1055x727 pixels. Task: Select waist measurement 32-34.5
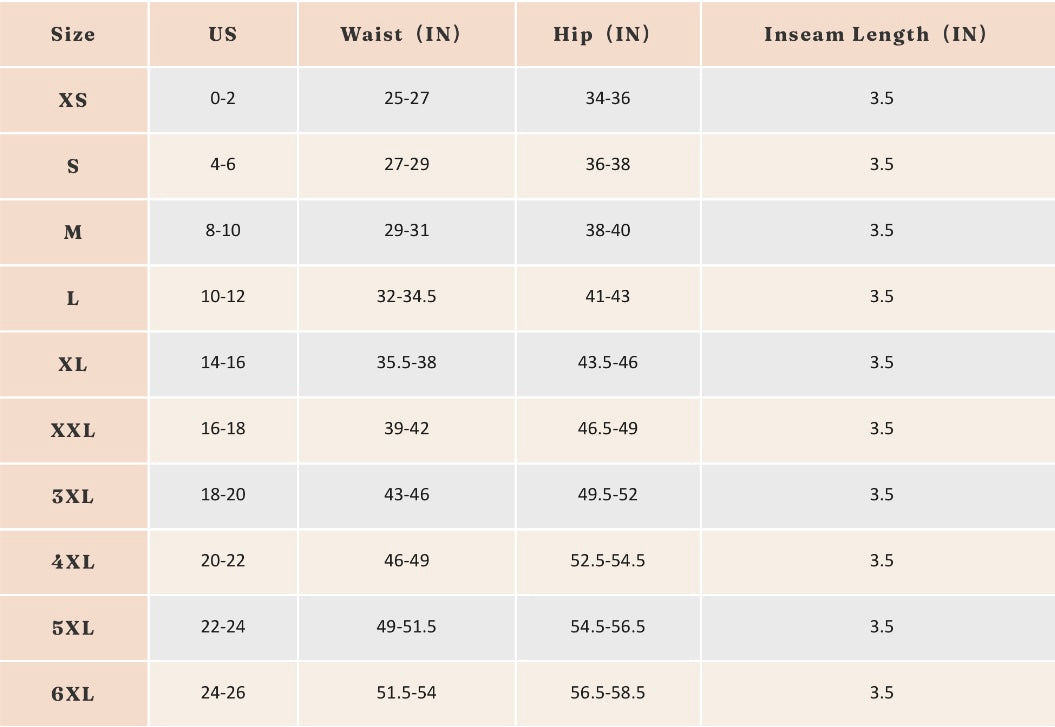pyautogui.click(x=406, y=296)
